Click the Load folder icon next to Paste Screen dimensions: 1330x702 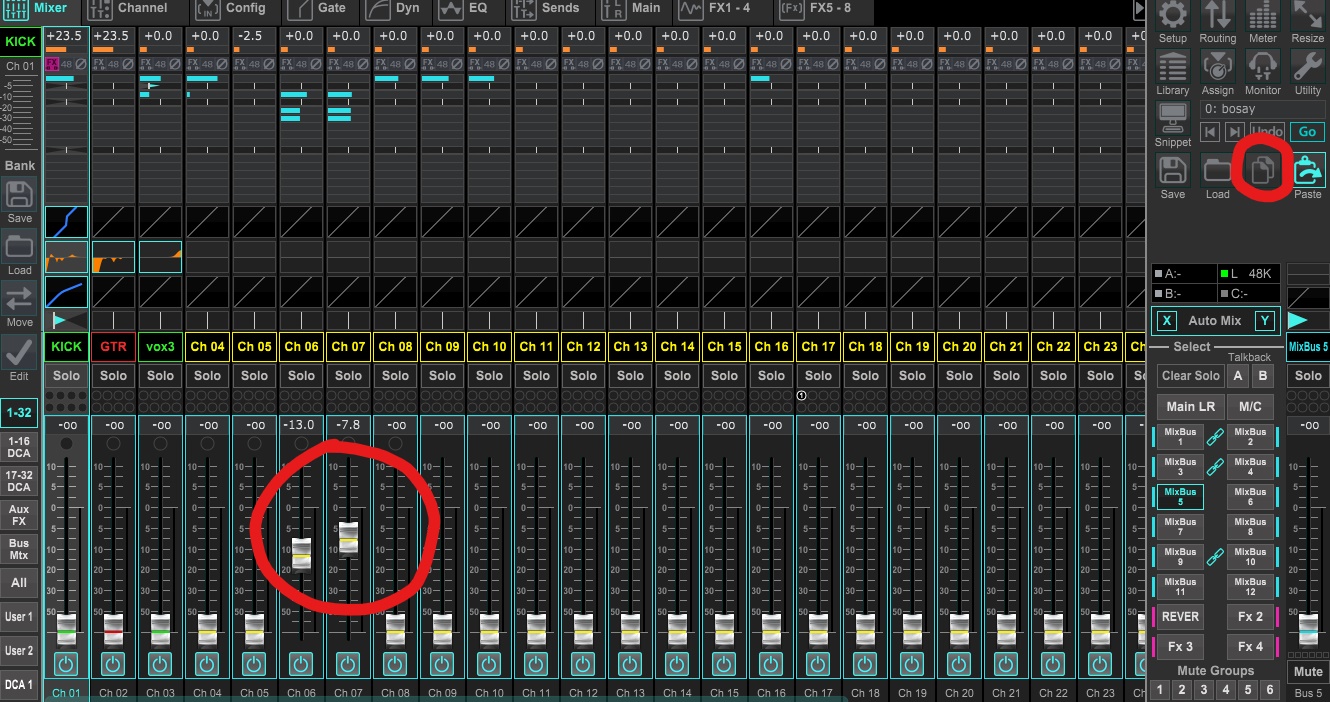(x=1217, y=170)
